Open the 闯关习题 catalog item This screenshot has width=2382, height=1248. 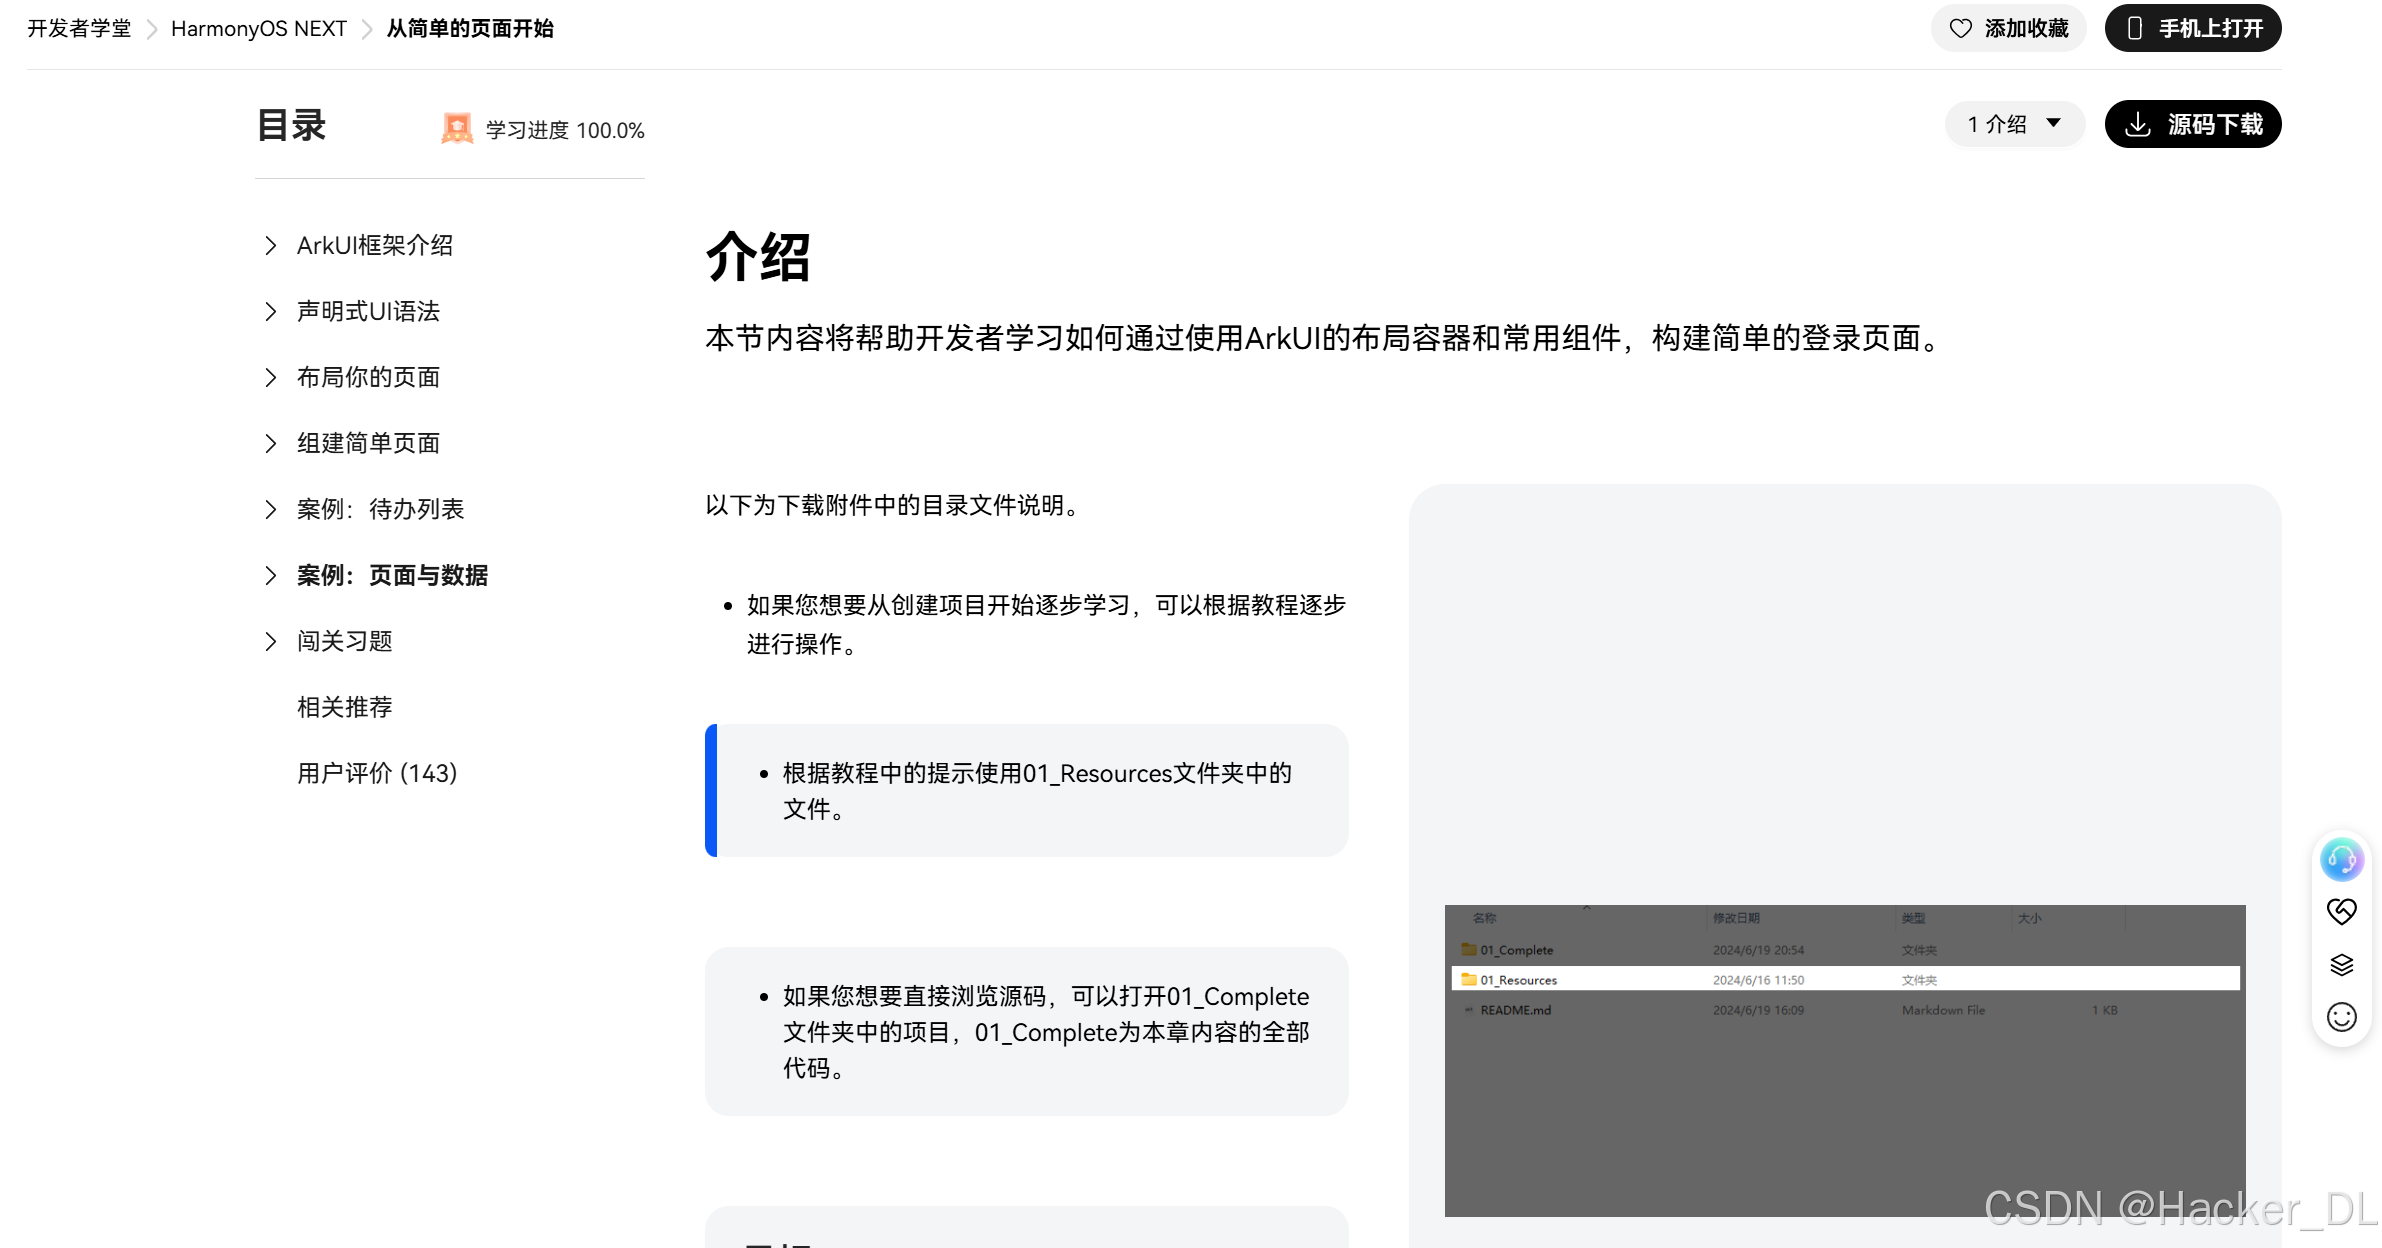[344, 642]
